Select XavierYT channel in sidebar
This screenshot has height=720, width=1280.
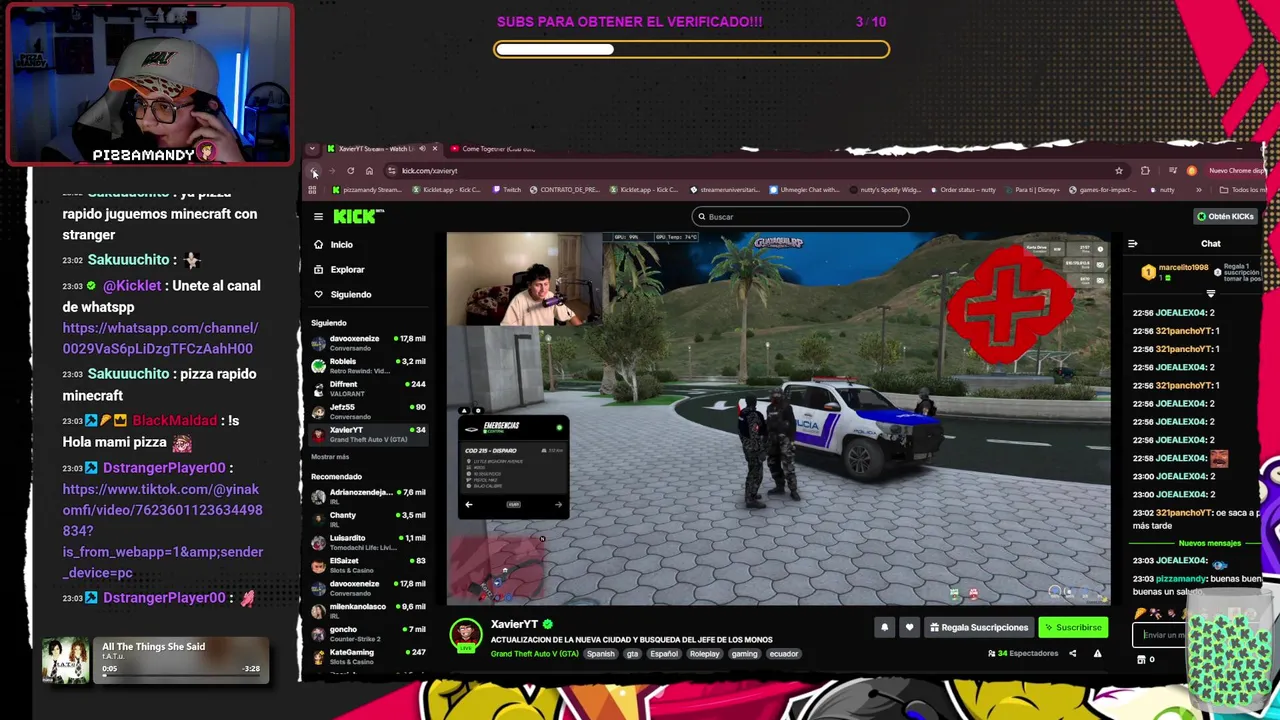pos(369,434)
